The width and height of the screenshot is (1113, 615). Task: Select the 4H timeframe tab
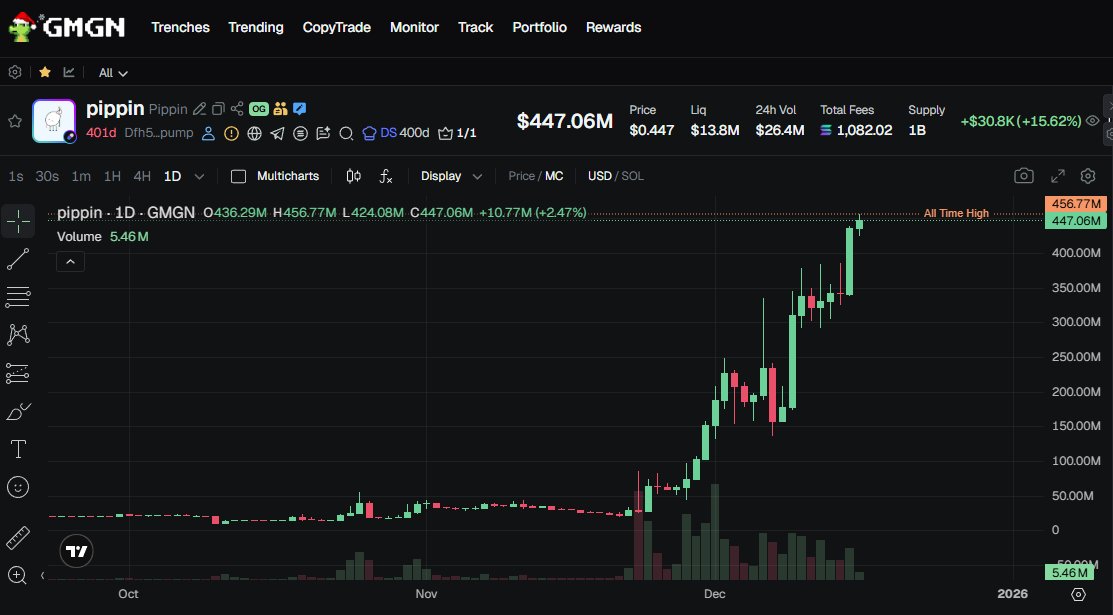[143, 174]
